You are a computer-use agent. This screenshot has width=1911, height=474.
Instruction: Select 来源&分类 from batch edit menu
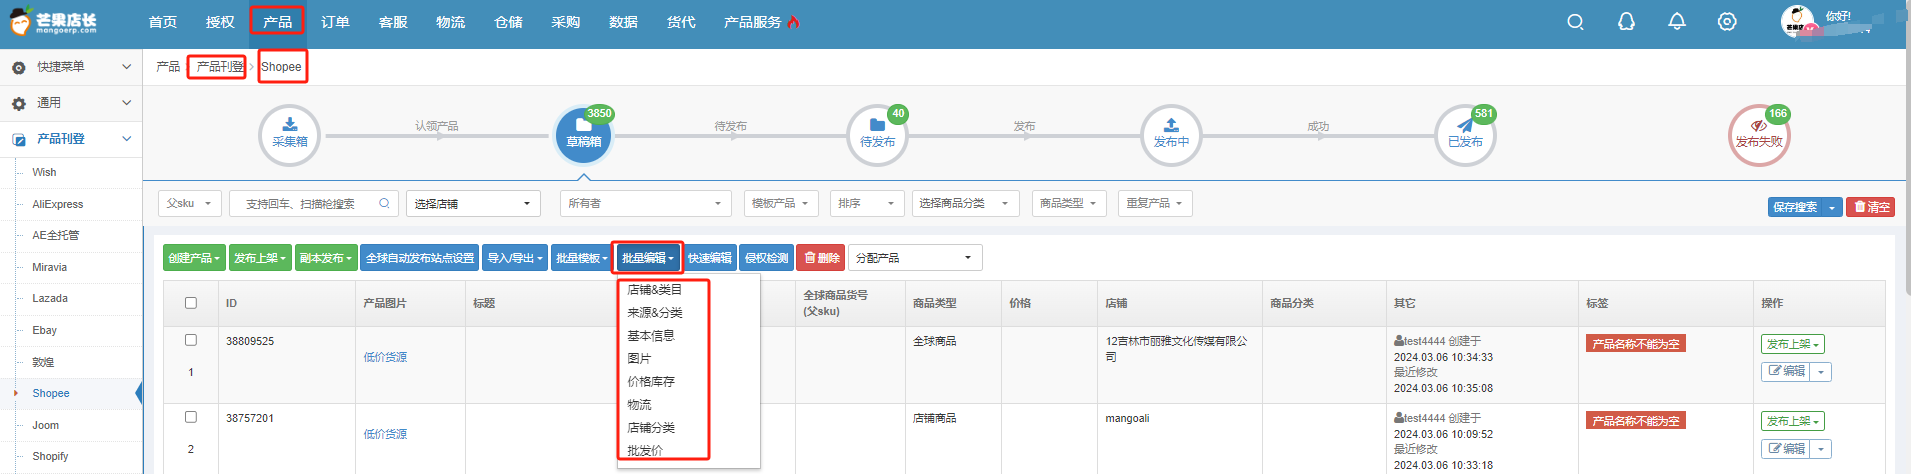654,312
